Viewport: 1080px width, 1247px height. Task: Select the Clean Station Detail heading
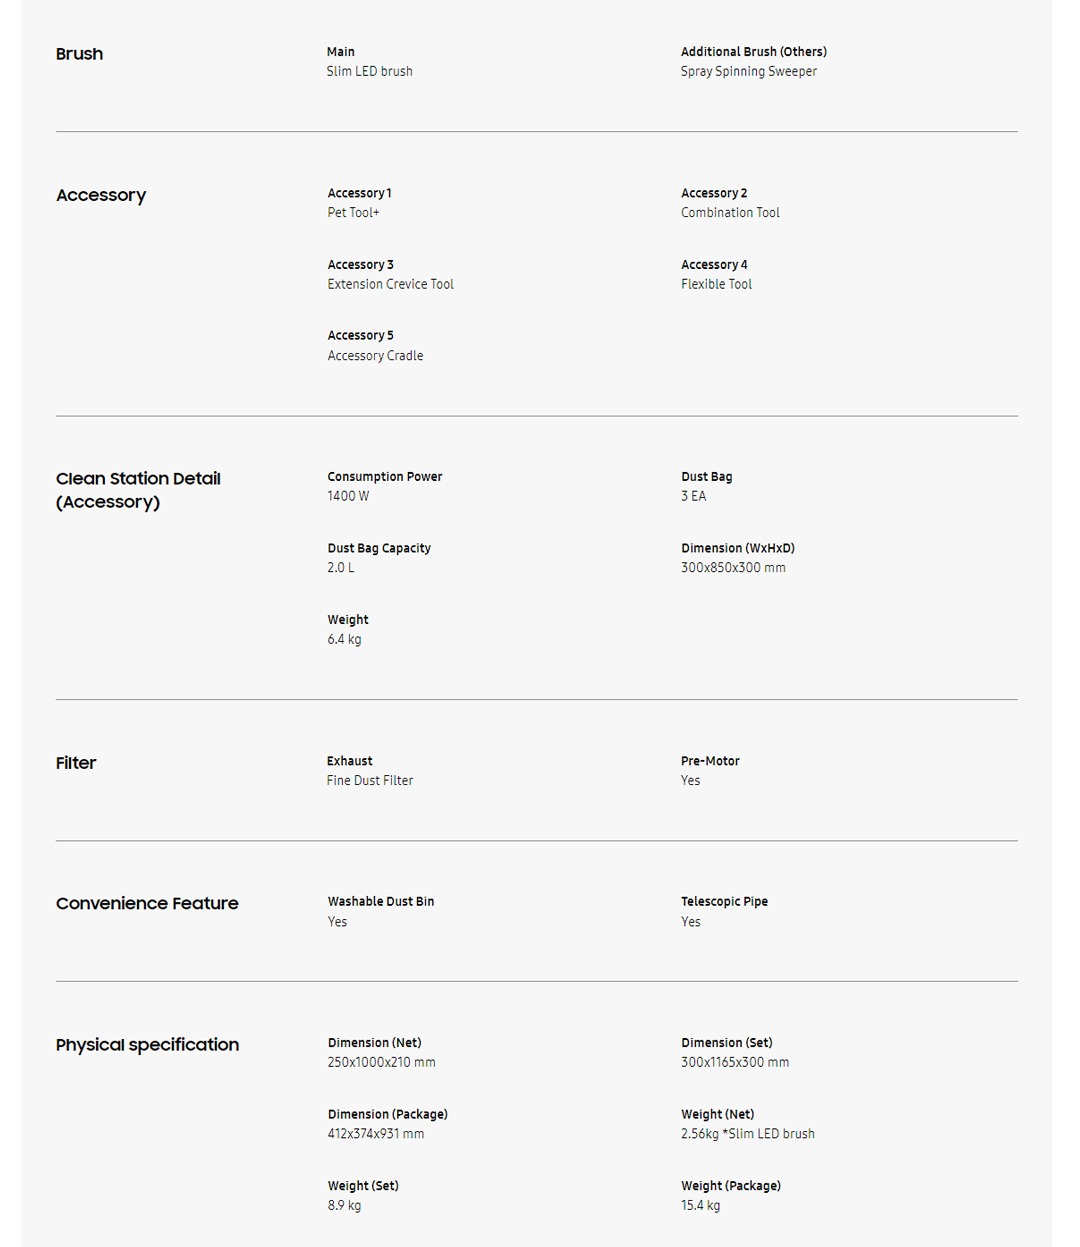point(138,490)
